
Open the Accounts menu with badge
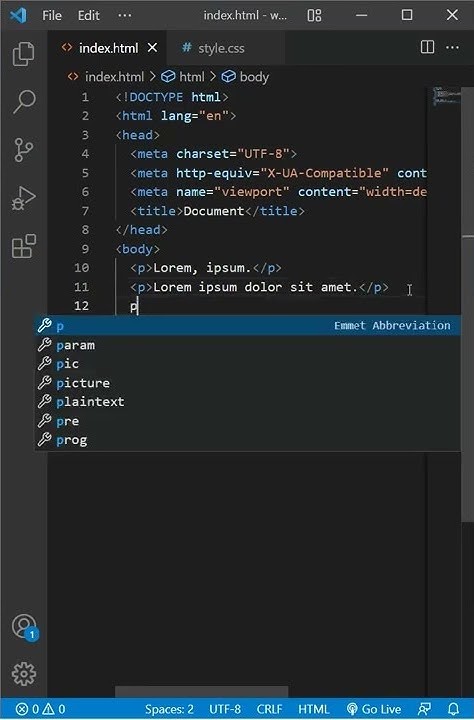click(x=24, y=627)
